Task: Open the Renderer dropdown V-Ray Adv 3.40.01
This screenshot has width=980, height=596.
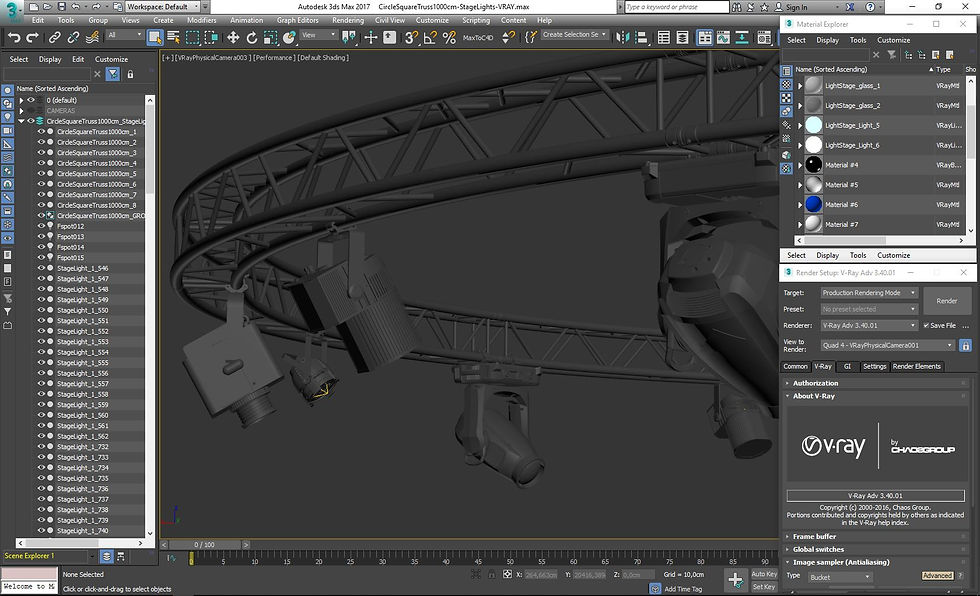Action: coord(868,325)
